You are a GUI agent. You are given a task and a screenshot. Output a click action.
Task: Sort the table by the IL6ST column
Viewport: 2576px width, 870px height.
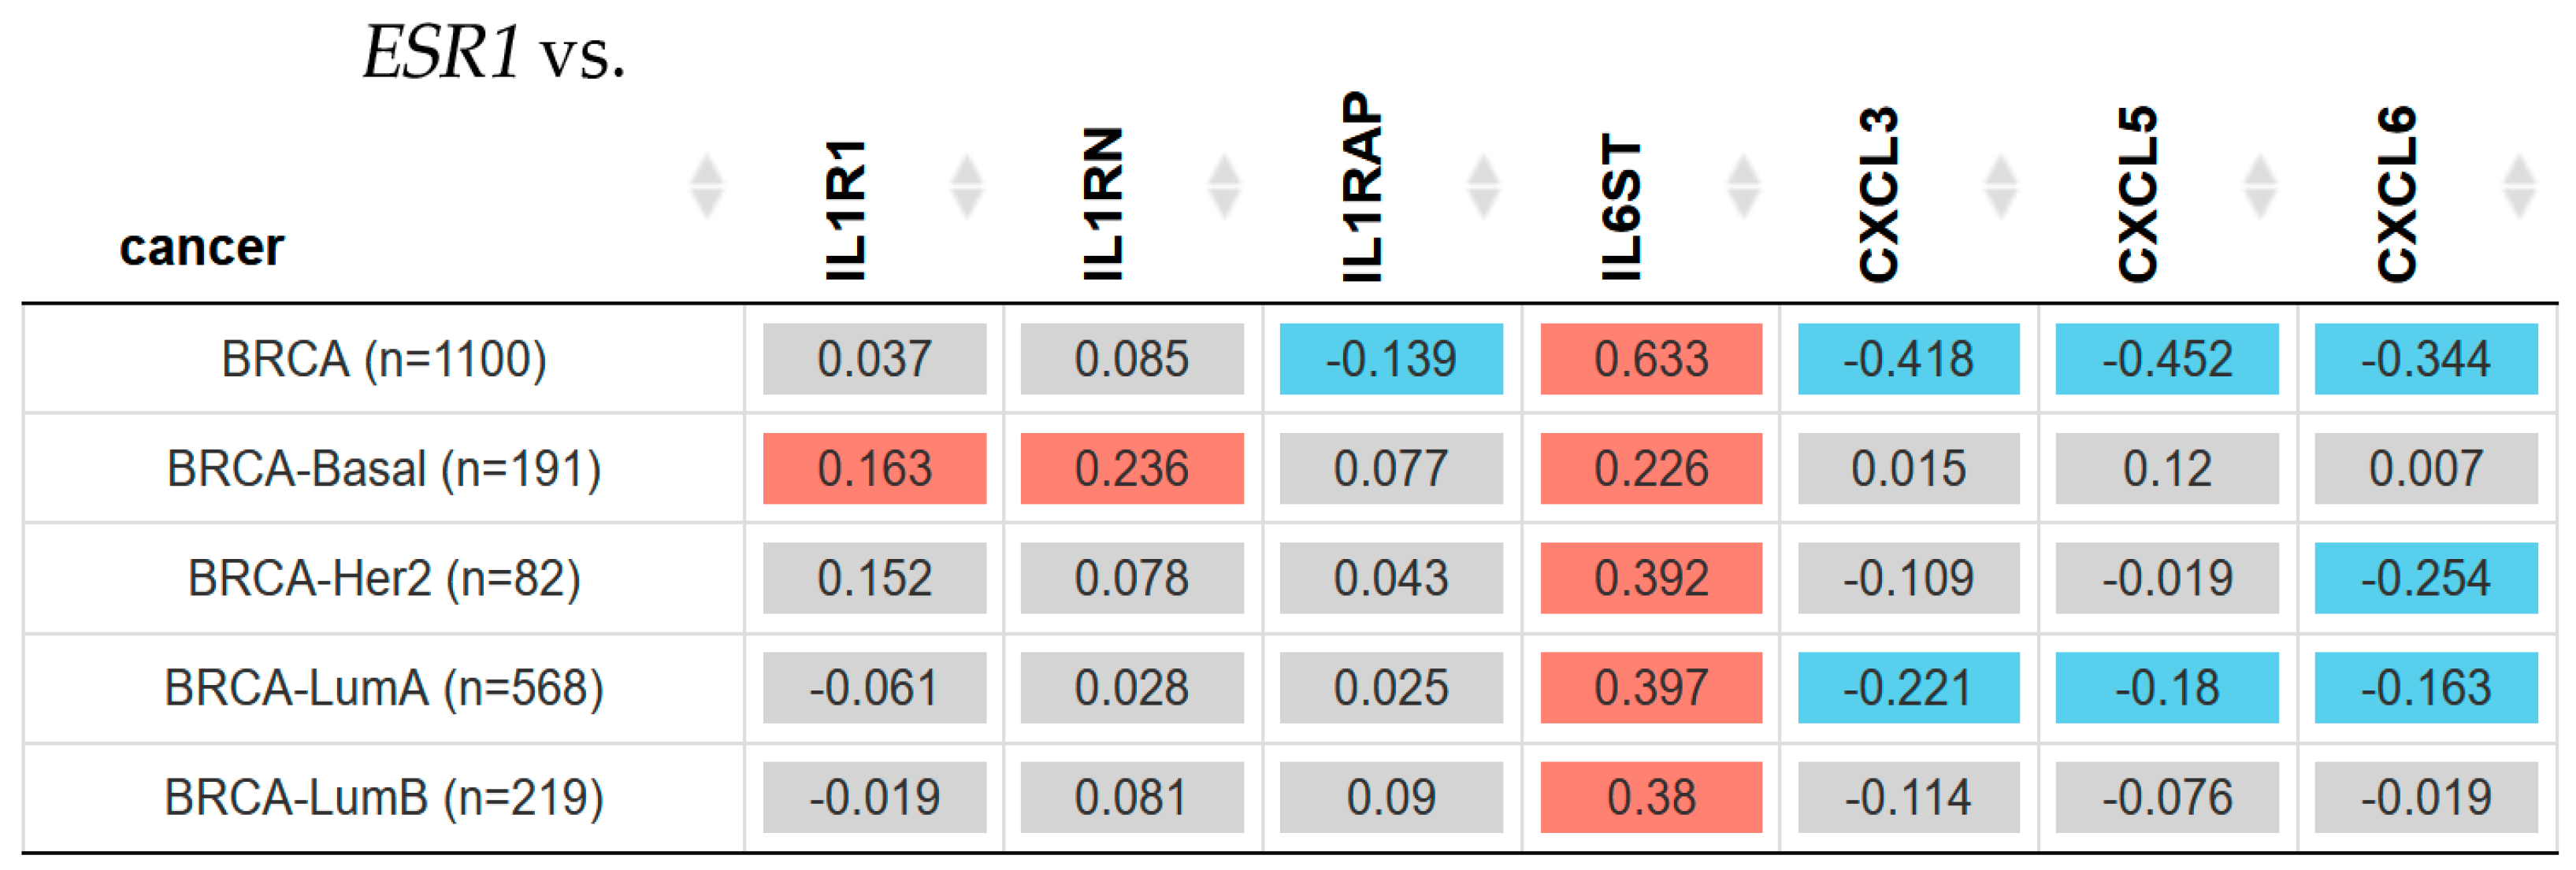[x=1743, y=187]
